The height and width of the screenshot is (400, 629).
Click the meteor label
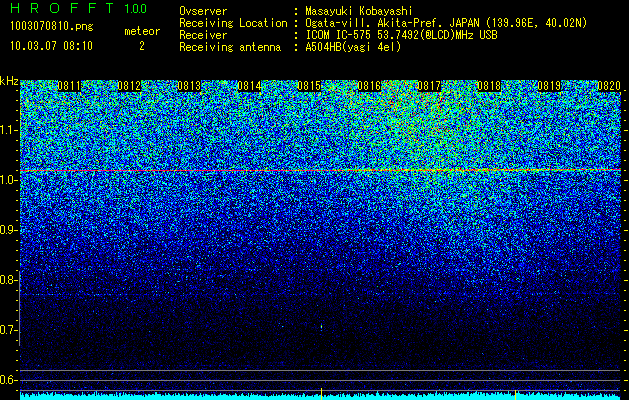coord(142,31)
